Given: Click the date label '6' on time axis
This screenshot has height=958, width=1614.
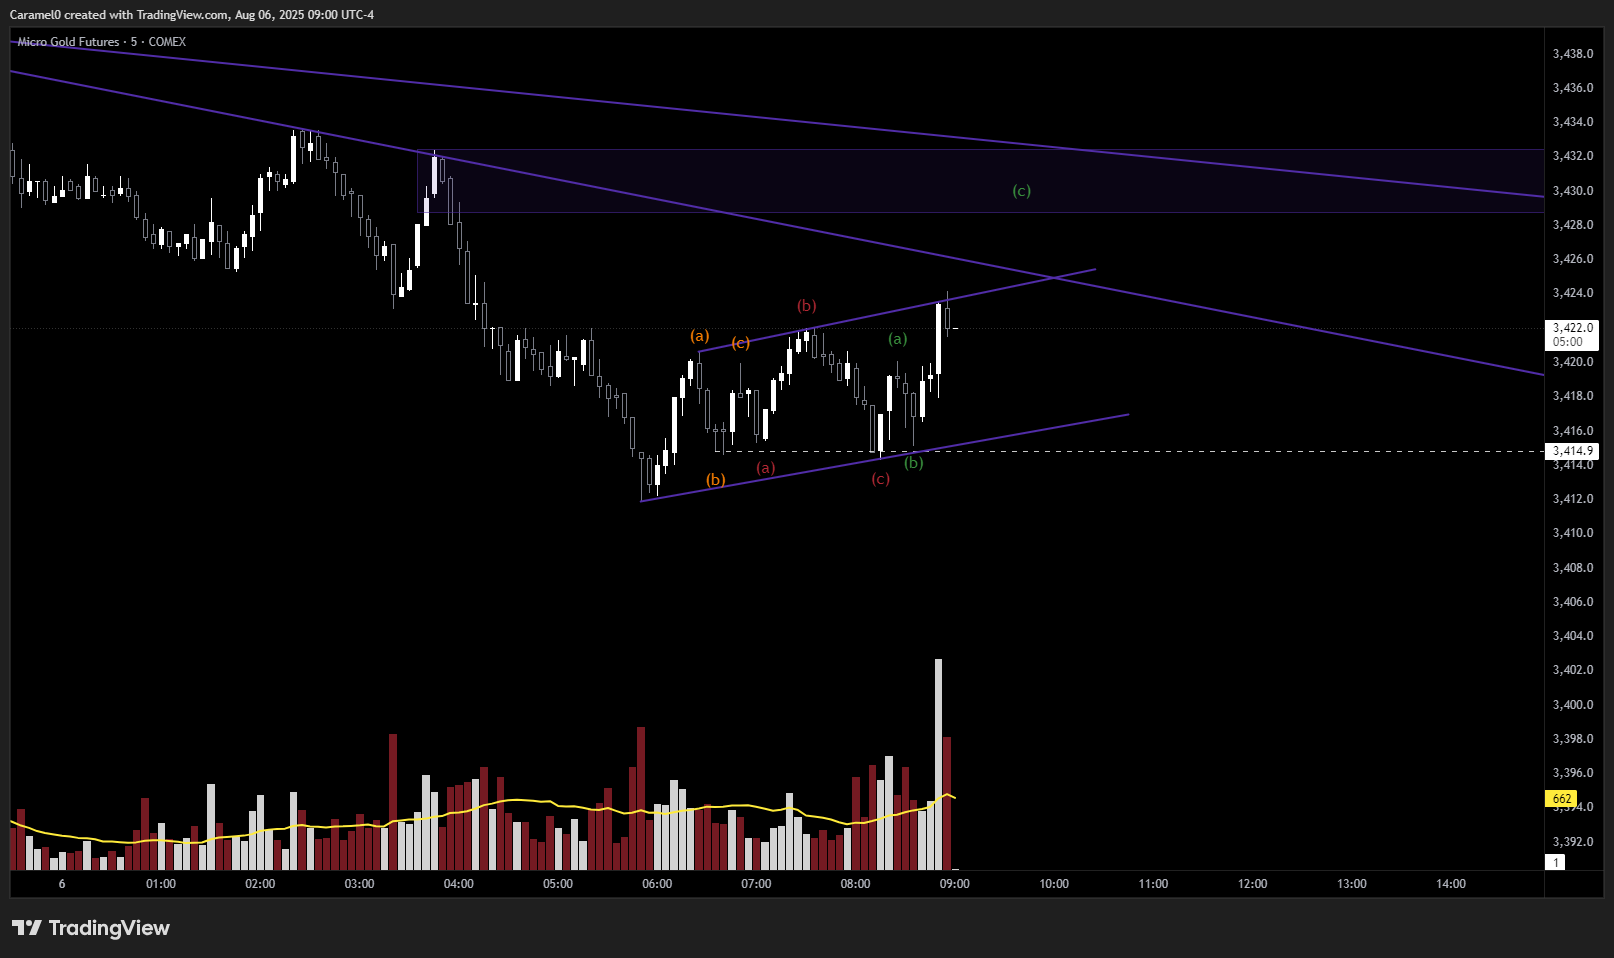Looking at the screenshot, I should coord(62,884).
